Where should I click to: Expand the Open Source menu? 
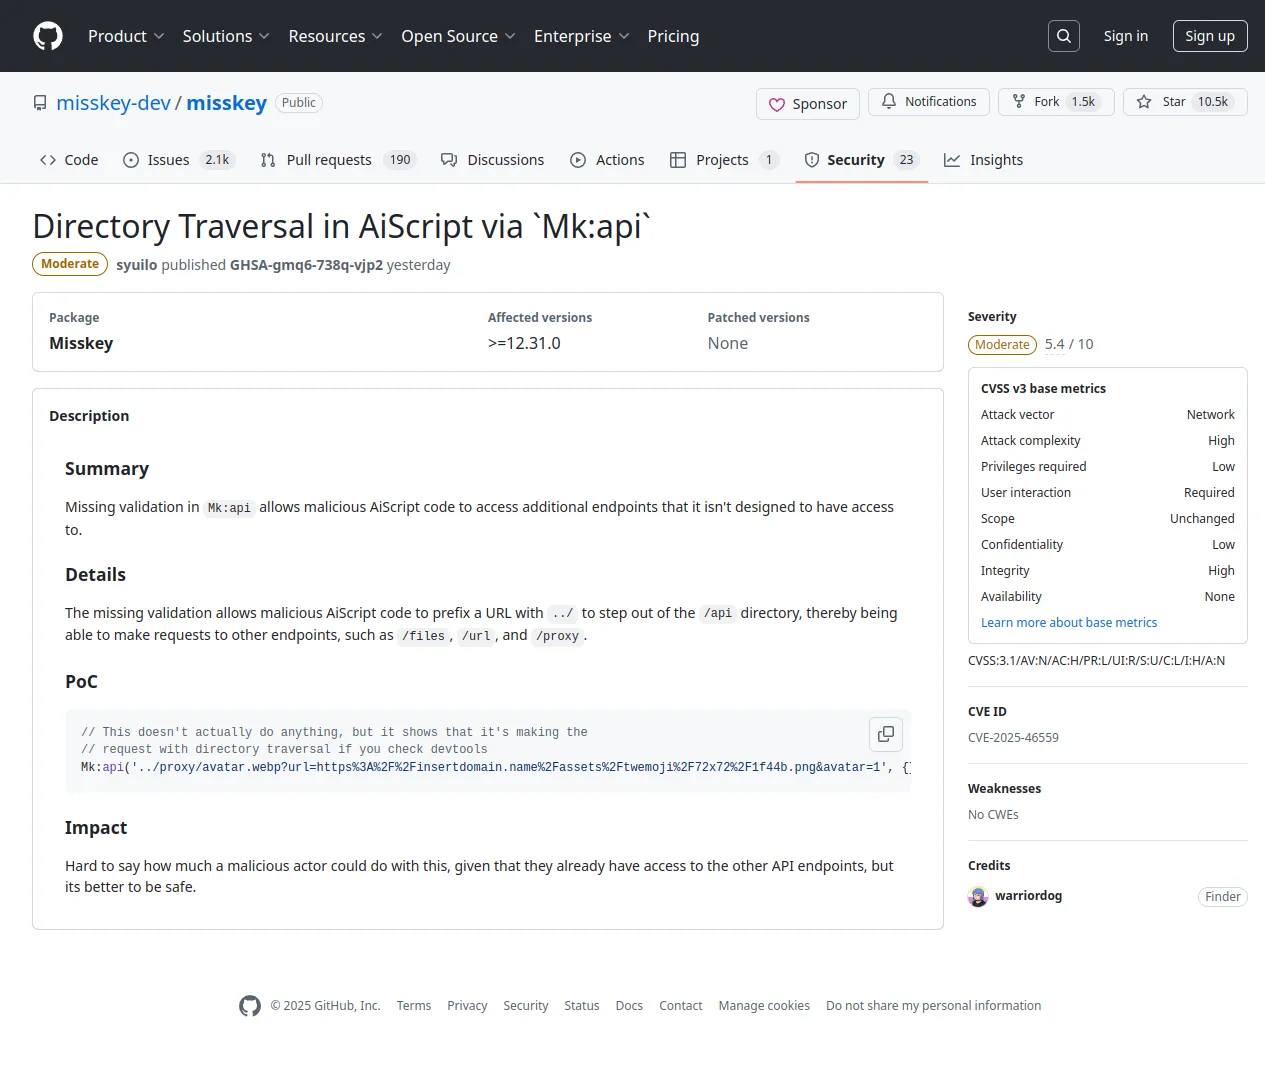pos(458,36)
